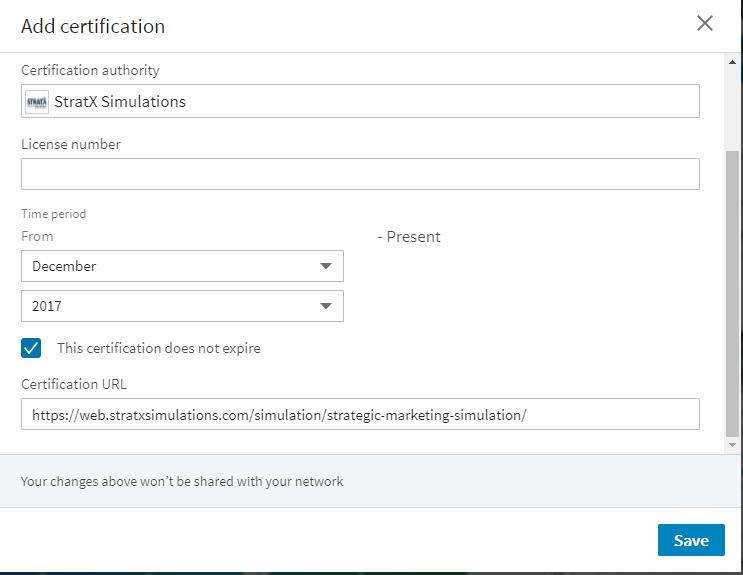Focus the empty License number field

point(360,174)
